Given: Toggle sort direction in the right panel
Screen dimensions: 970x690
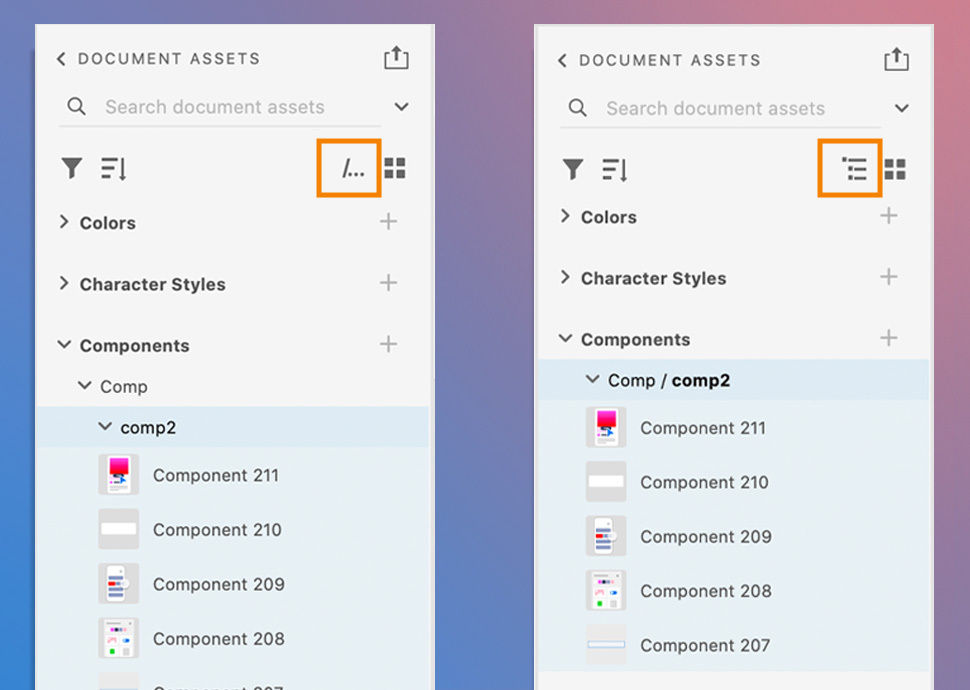Looking at the screenshot, I should pyautogui.click(x=614, y=169).
